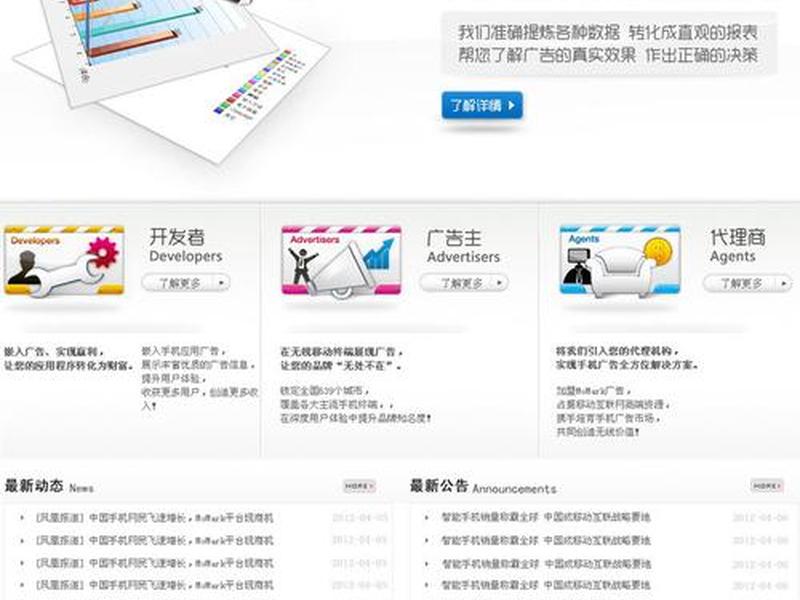Click 了解更多 under 广告主 Advertisers
Image resolution: width=800 pixels, height=600 pixels.
click(x=464, y=282)
